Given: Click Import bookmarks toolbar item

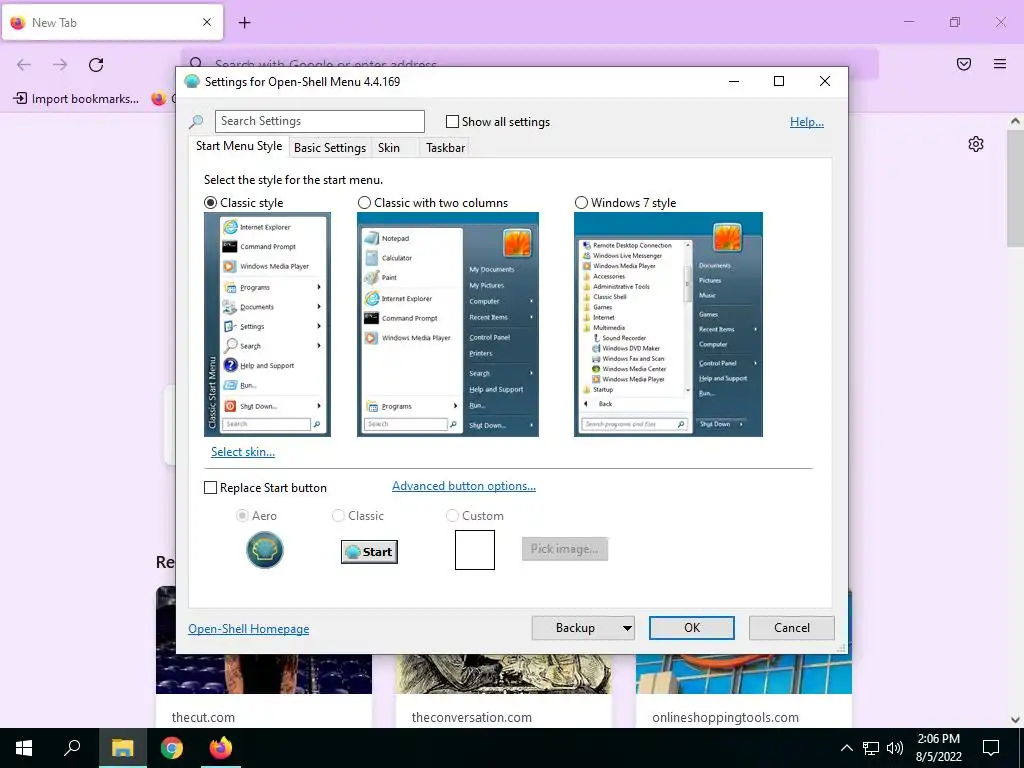Looking at the screenshot, I should tap(76, 99).
